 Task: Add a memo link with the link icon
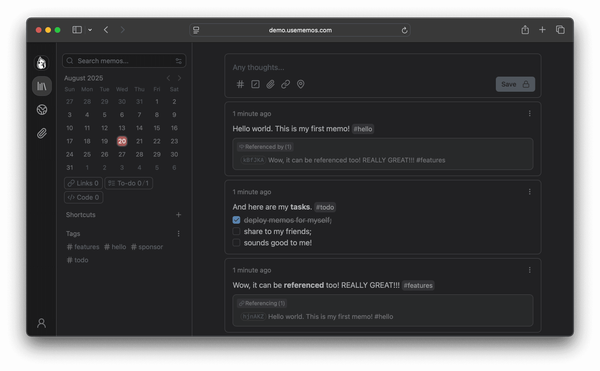click(x=285, y=84)
